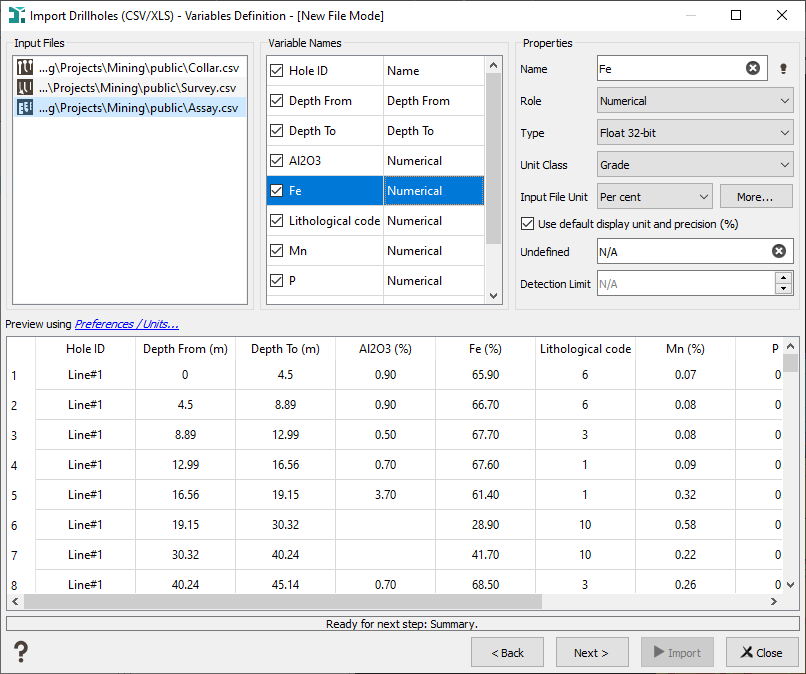Open help with the question mark icon
Image resolution: width=806 pixels, height=674 pixels.
20,653
